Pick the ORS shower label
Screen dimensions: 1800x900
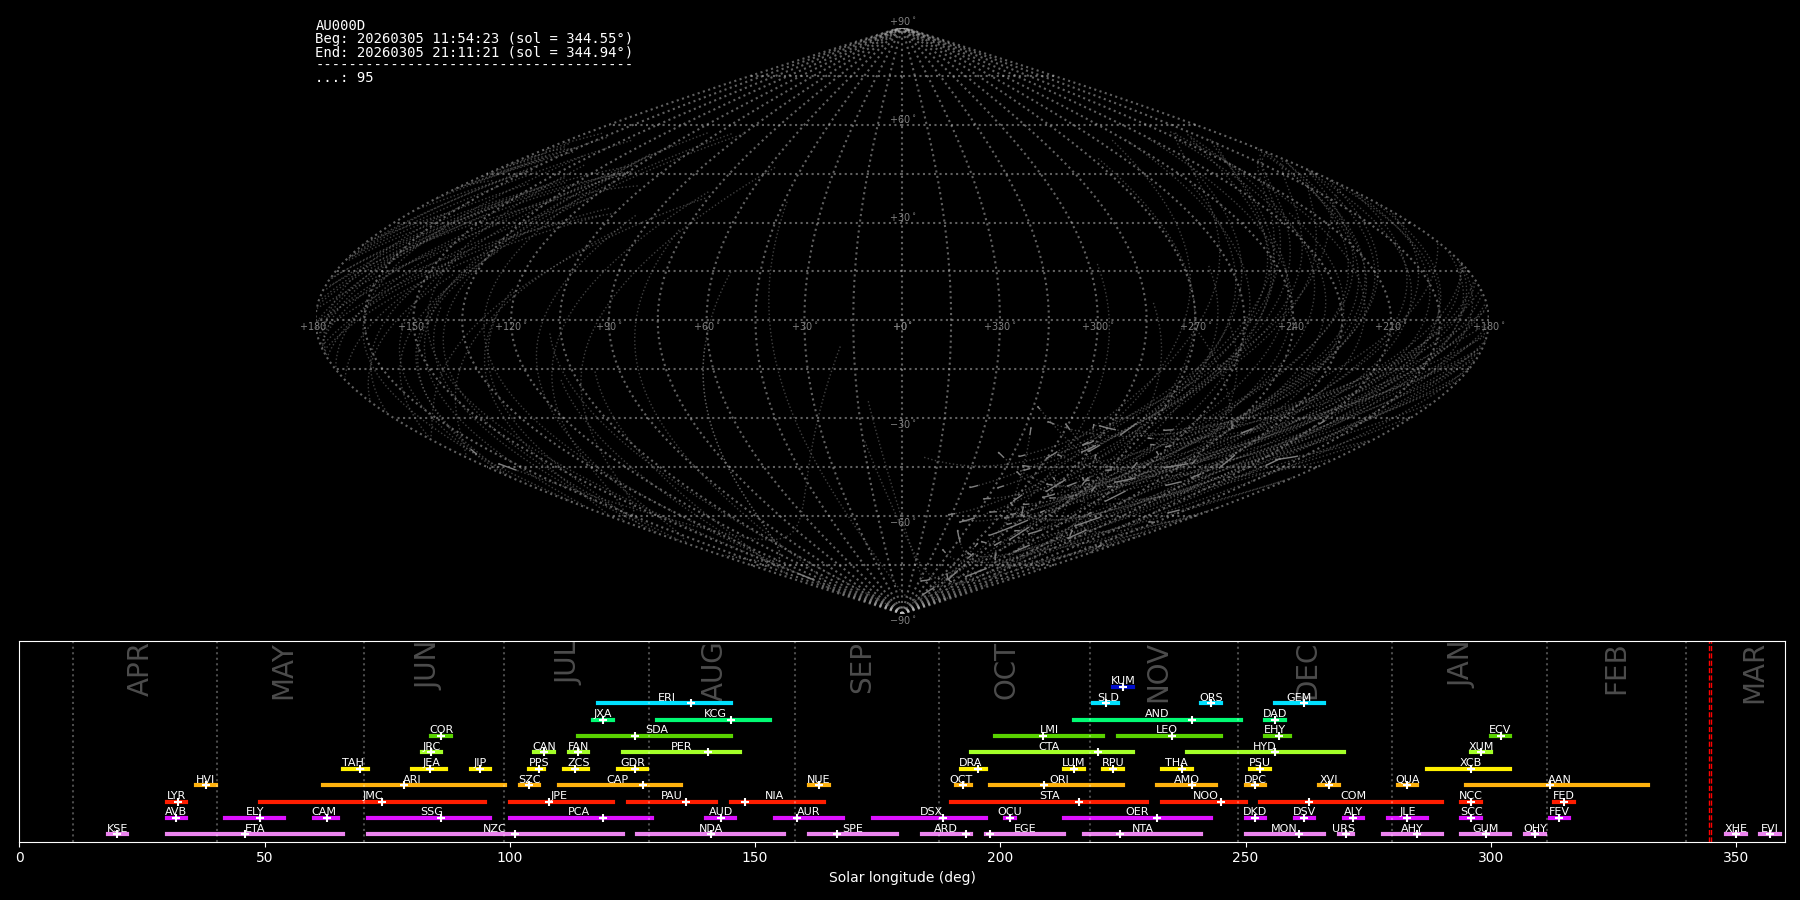pos(1211,698)
